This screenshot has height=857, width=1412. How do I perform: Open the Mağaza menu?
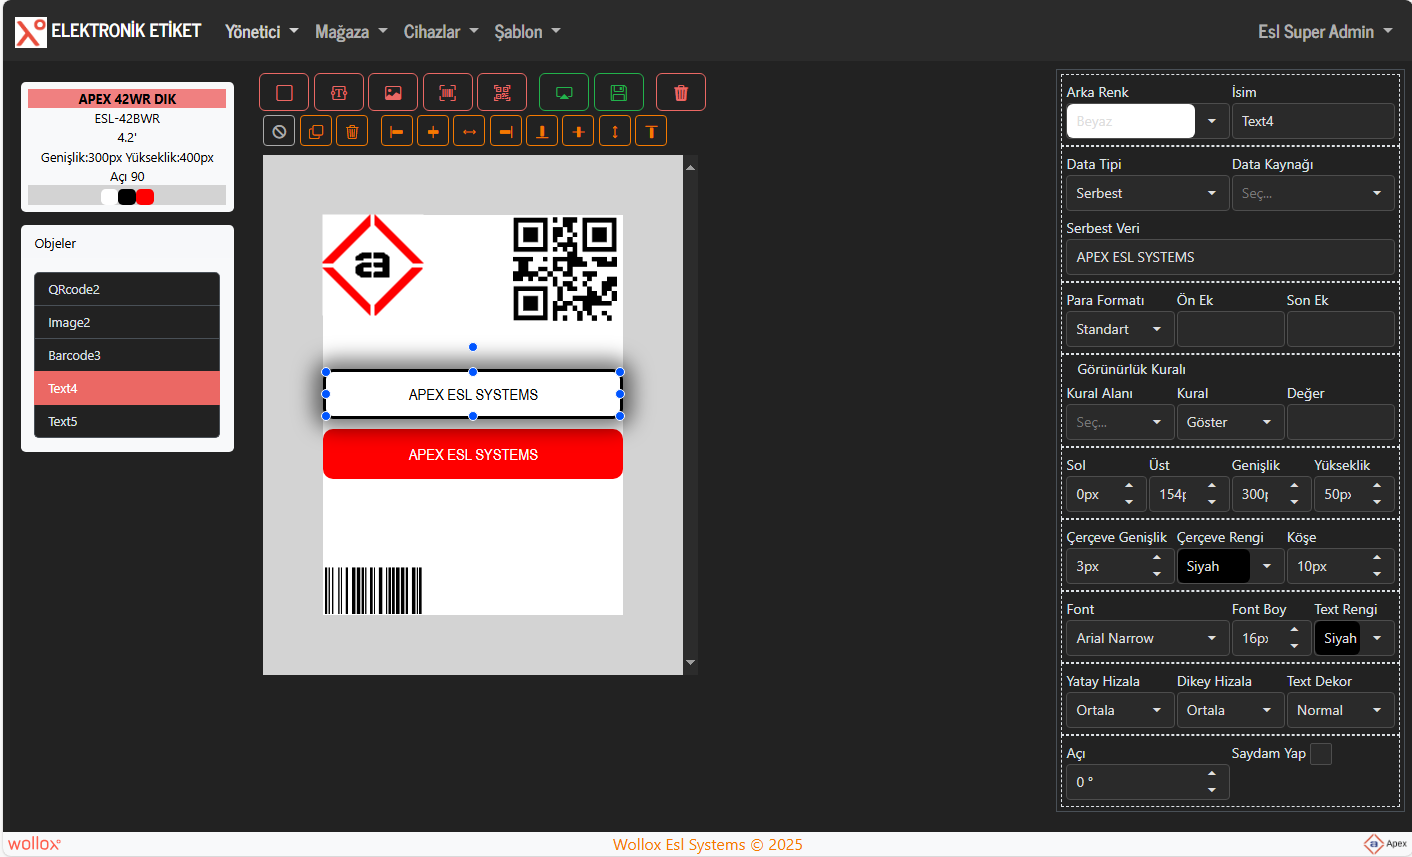[351, 32]
